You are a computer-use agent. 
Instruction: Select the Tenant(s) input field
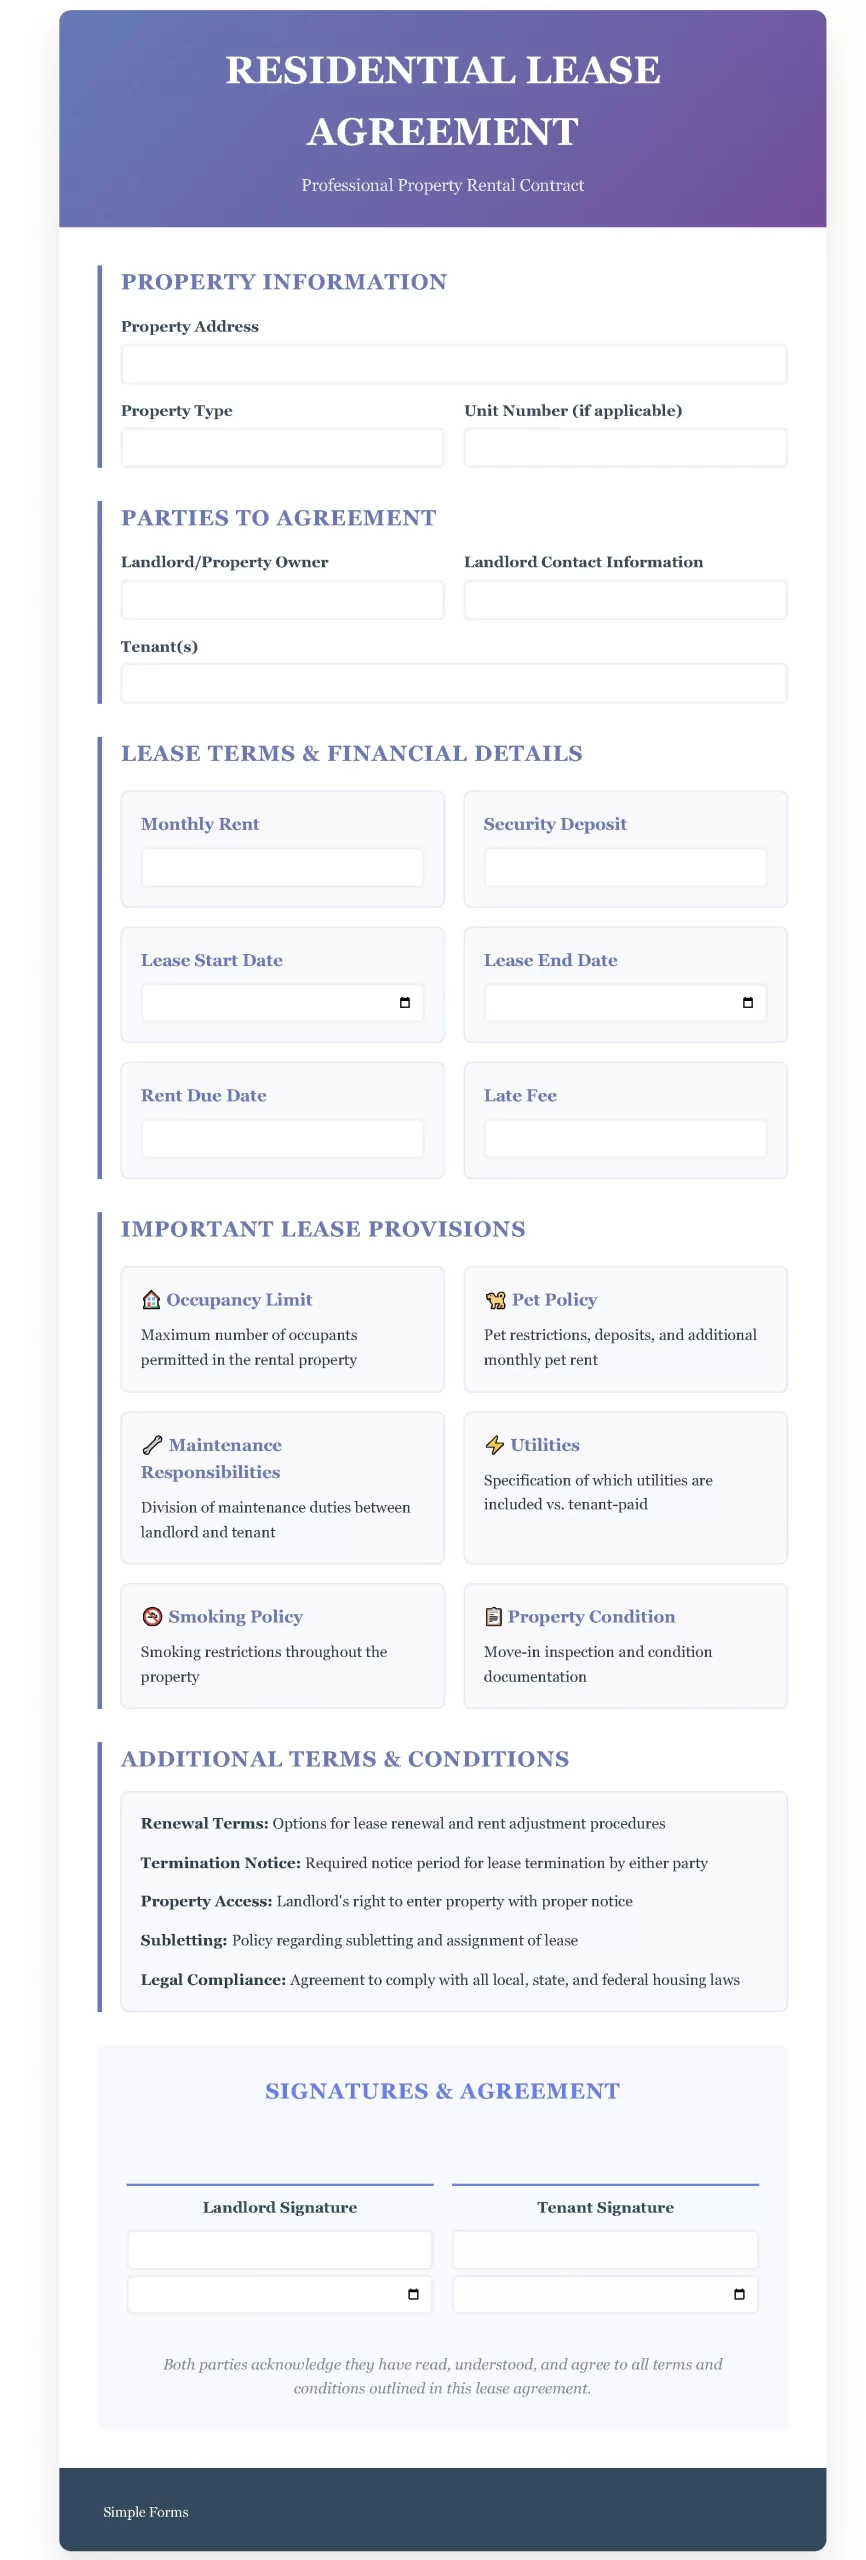[x=454, y=684]
